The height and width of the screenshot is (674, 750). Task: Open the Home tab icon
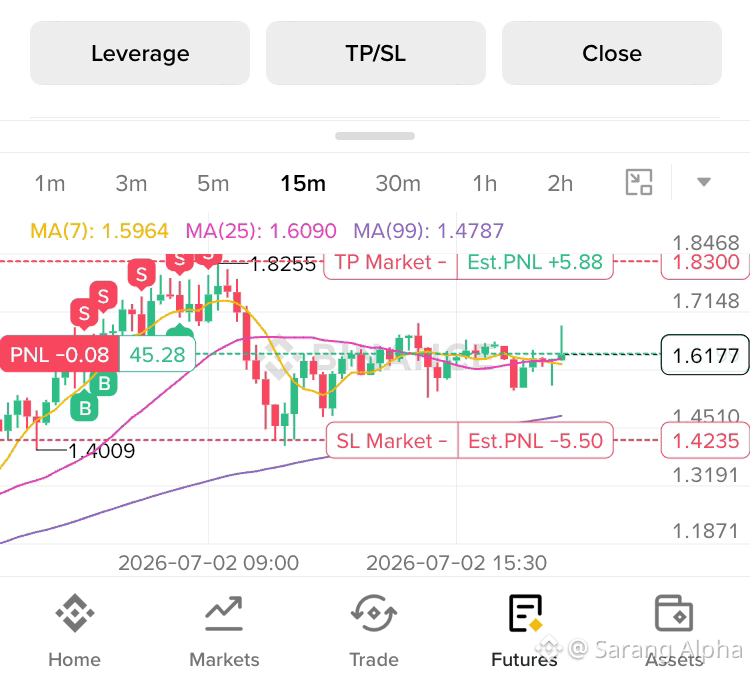click(x=75, y=613)
